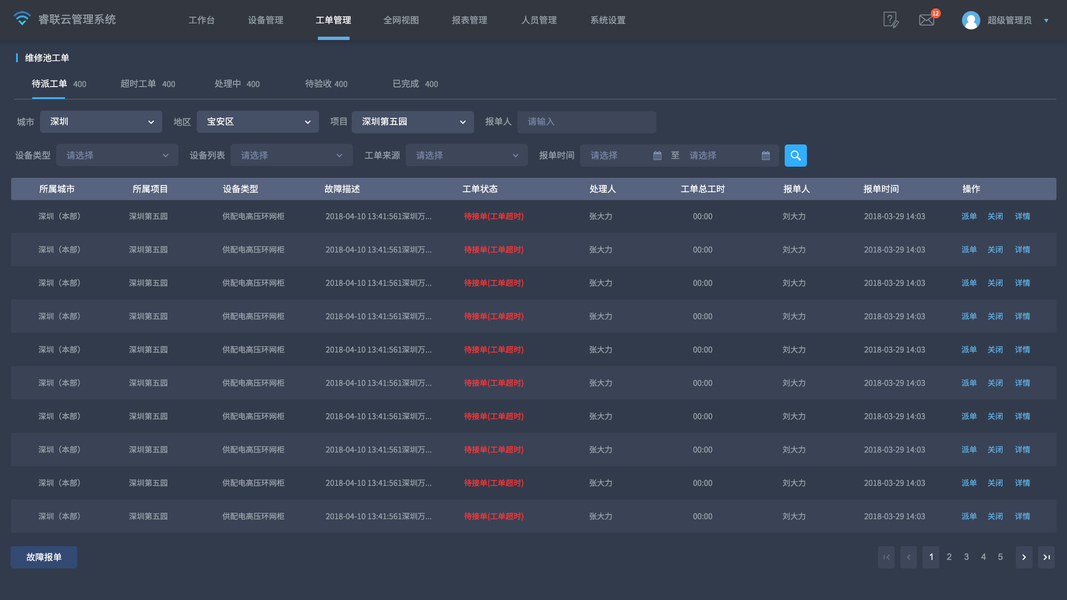1067x600 pixels.
Task: Click the 故障描述 column header
Action: pyautogui.click(x=342, y=189)
